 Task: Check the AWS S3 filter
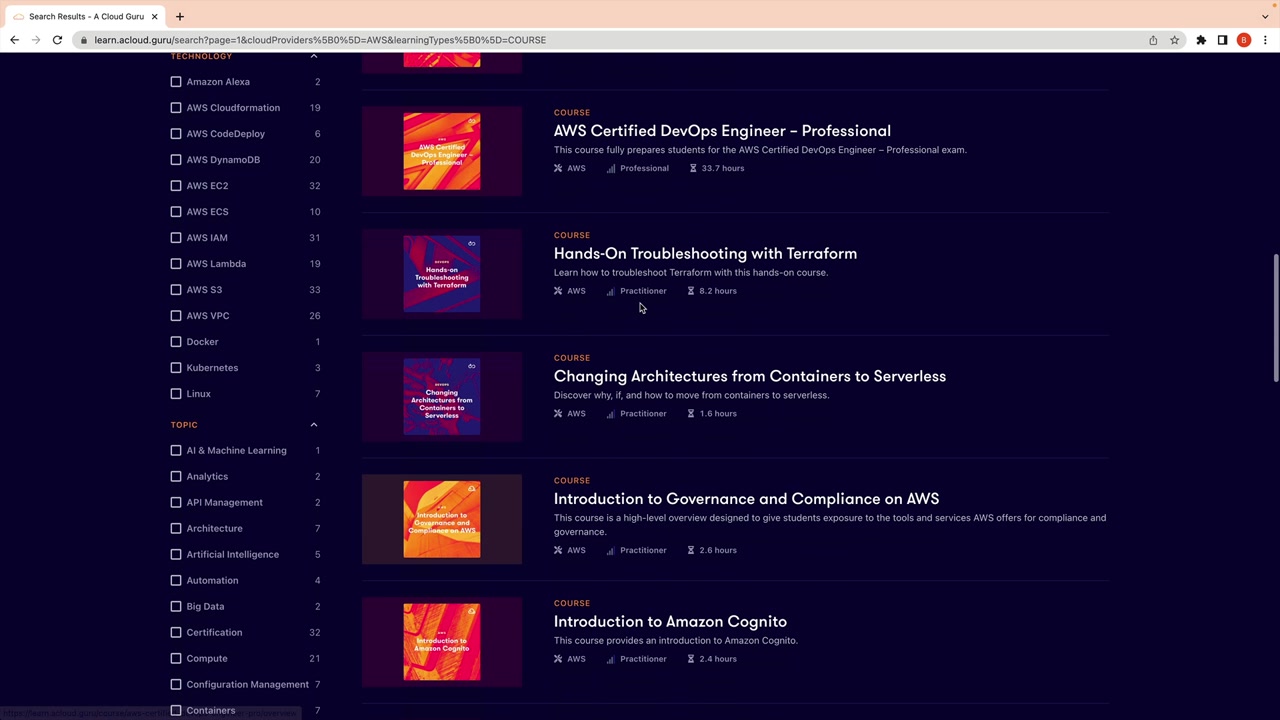point(176,290)
